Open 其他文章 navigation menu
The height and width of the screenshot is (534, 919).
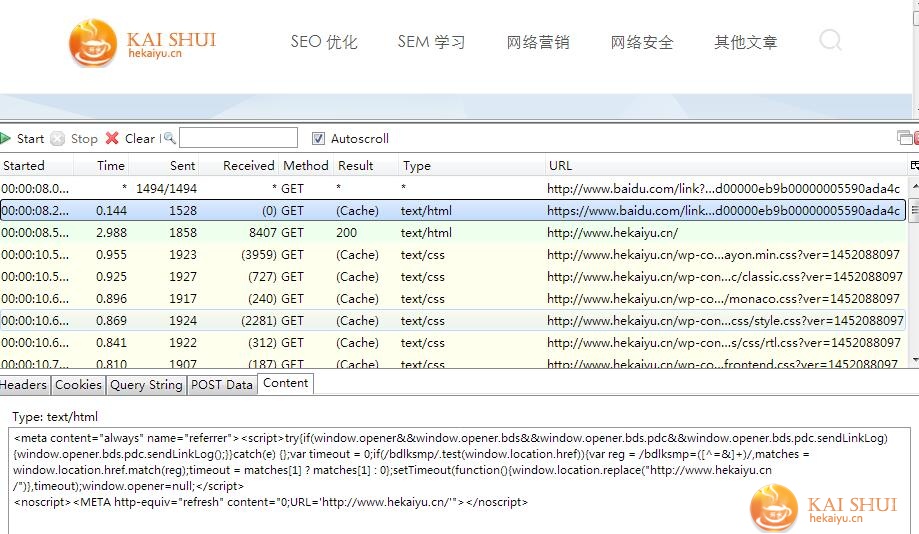(746, 42)
